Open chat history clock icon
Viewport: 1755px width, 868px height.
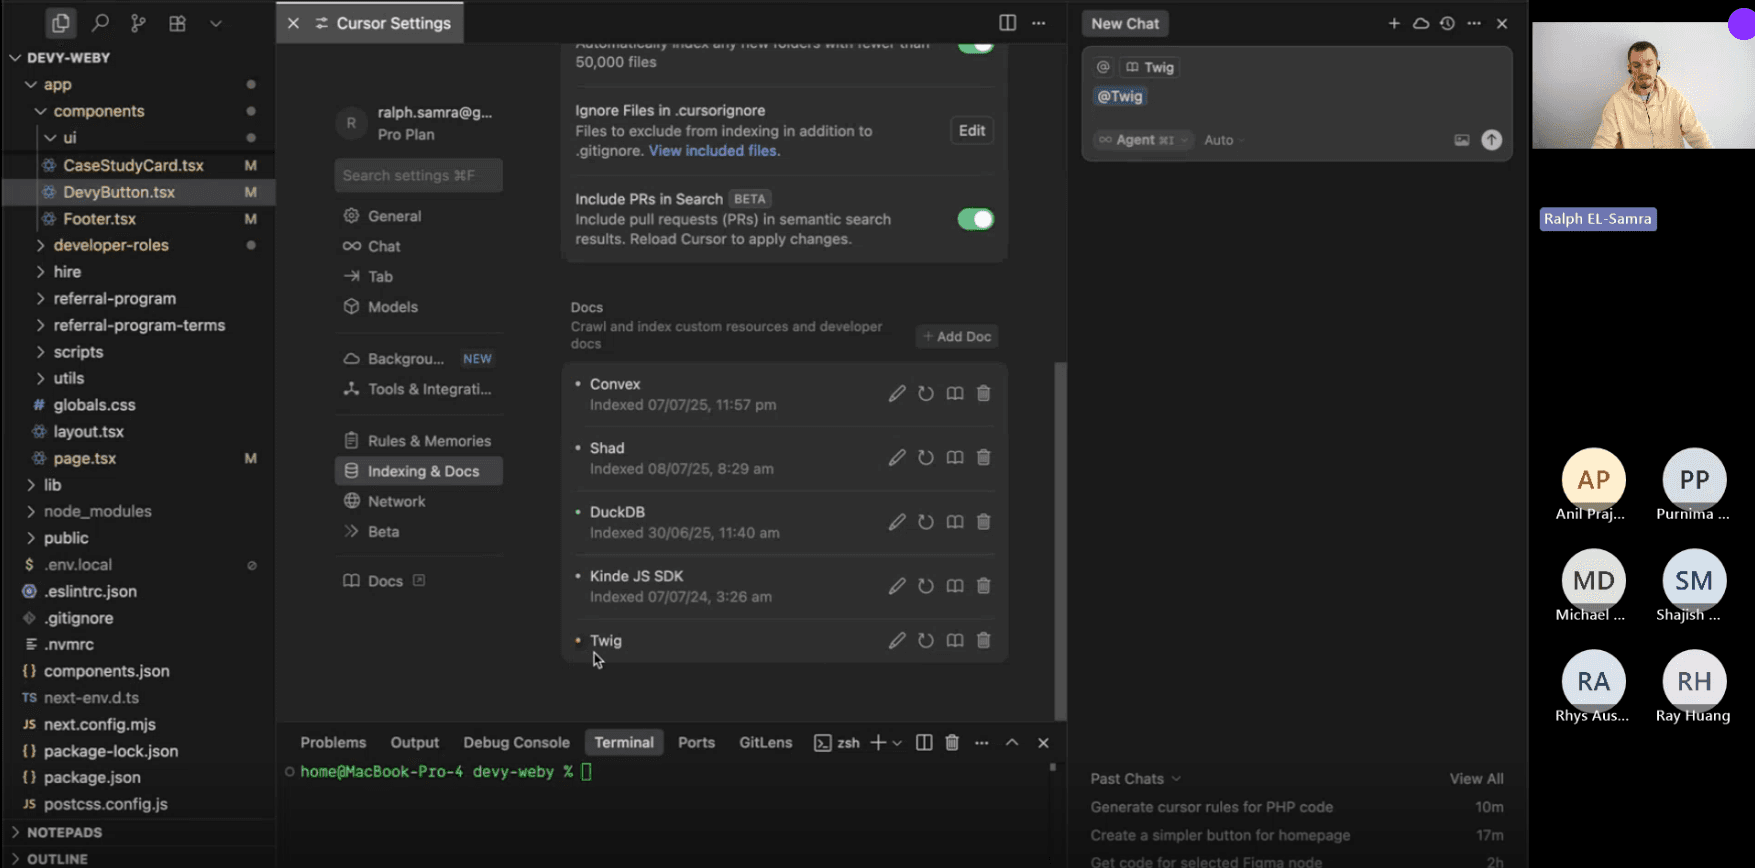[1447, 23]
